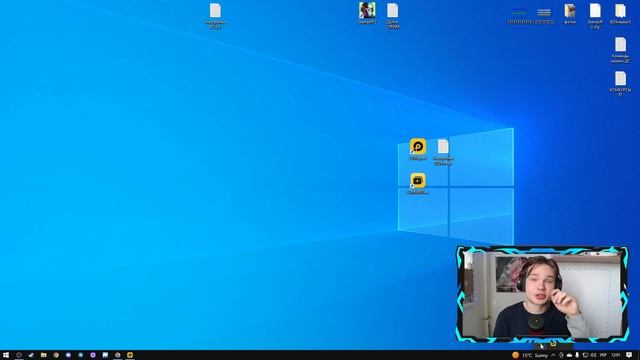Open the weather widget showing 15°C Sunny
This screenshot has width=640, height=360.
click(530, 355)
